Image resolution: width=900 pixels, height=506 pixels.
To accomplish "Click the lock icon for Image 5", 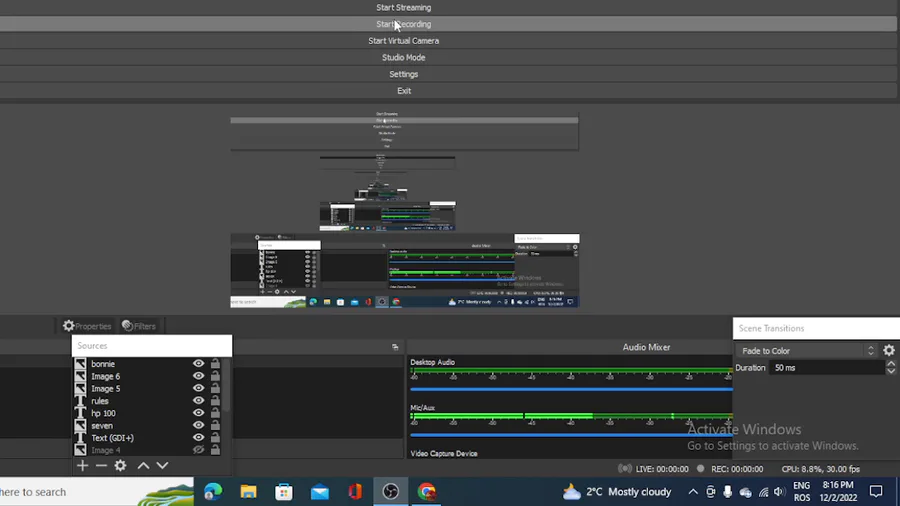I will pyautogui.click(x=215, y=388).
